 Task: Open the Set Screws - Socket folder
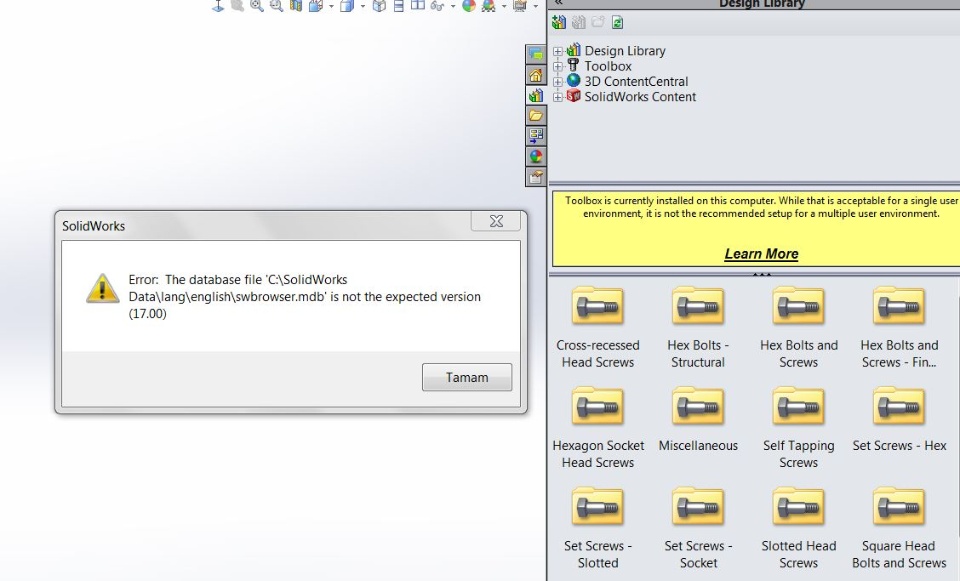tap(698, 528)
